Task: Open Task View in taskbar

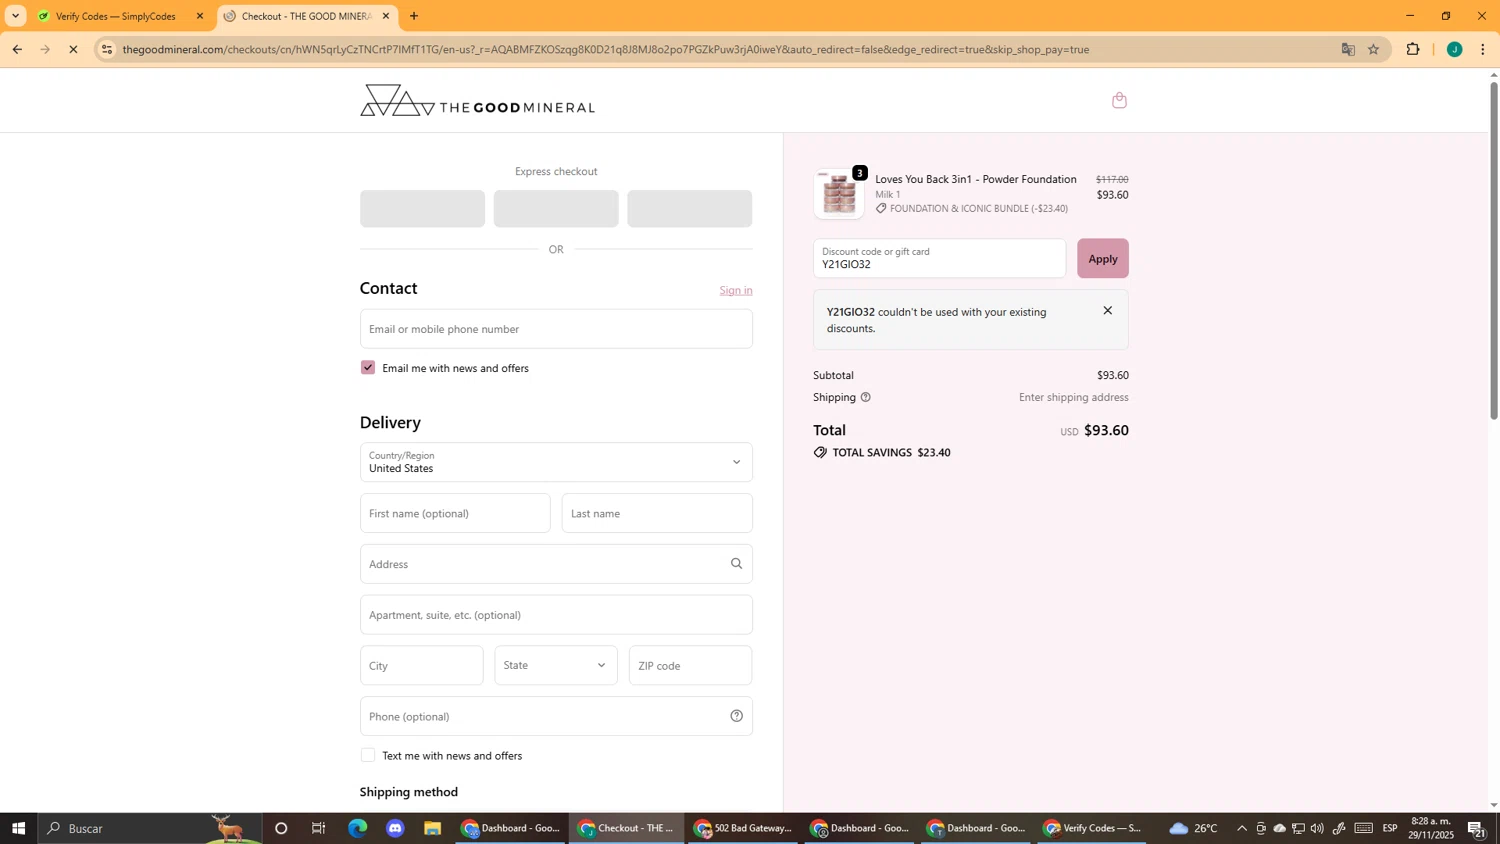Action: 319,828
